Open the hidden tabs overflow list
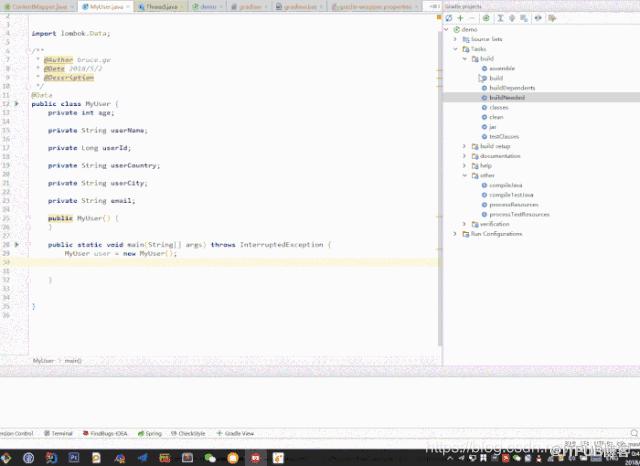This screenshot has width=640, height=466. (433, 7)
